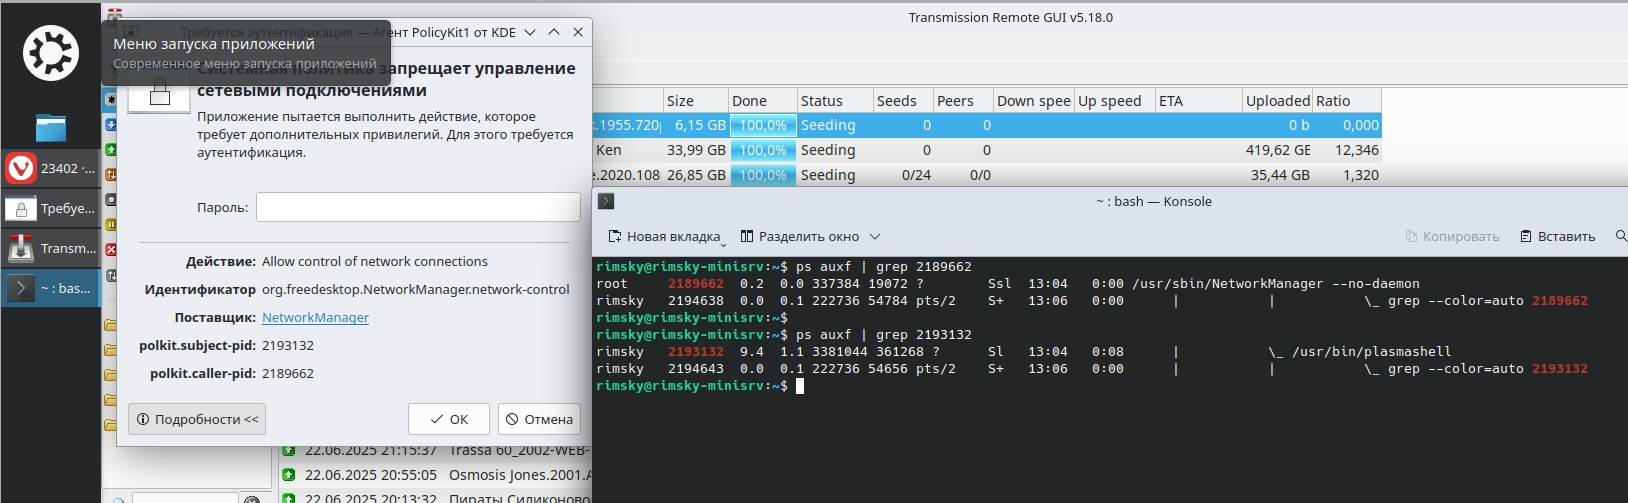Screen dimensions: 1628x503
Task: Focus the Пароль password field
Action: click(418, 207)
